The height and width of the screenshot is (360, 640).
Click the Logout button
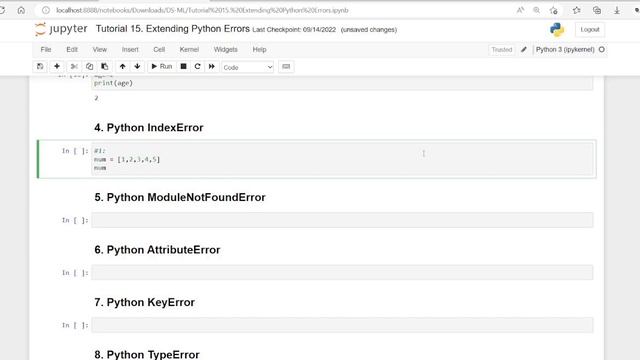[x=590, y=29]
